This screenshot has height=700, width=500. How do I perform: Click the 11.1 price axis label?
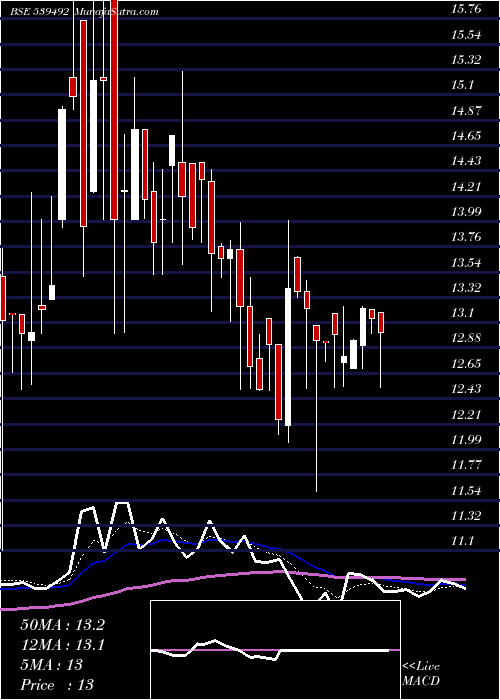(462, 541)
